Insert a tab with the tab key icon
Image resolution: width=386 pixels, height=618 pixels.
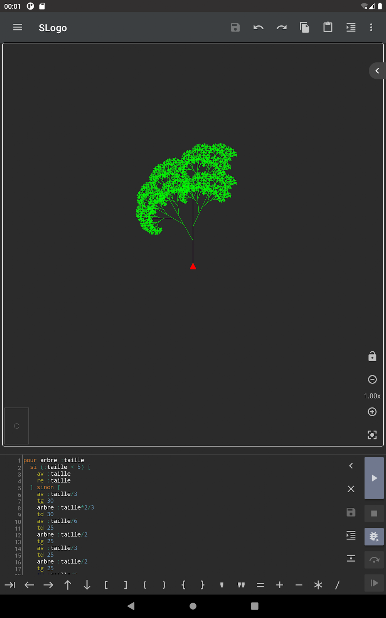pyautogui.click(x=10, y=585)
